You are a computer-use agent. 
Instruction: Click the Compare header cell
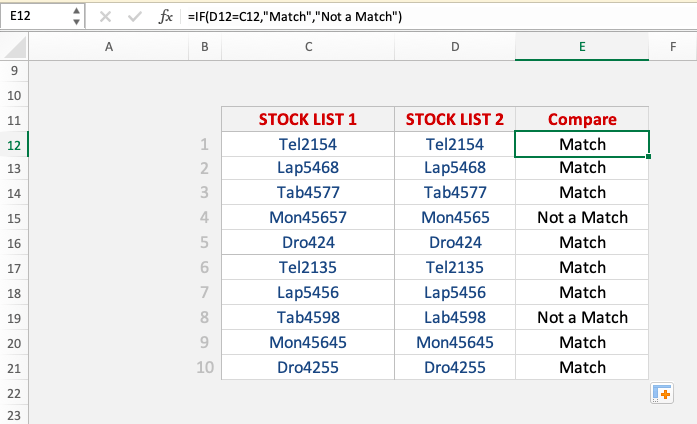(582, 119)
